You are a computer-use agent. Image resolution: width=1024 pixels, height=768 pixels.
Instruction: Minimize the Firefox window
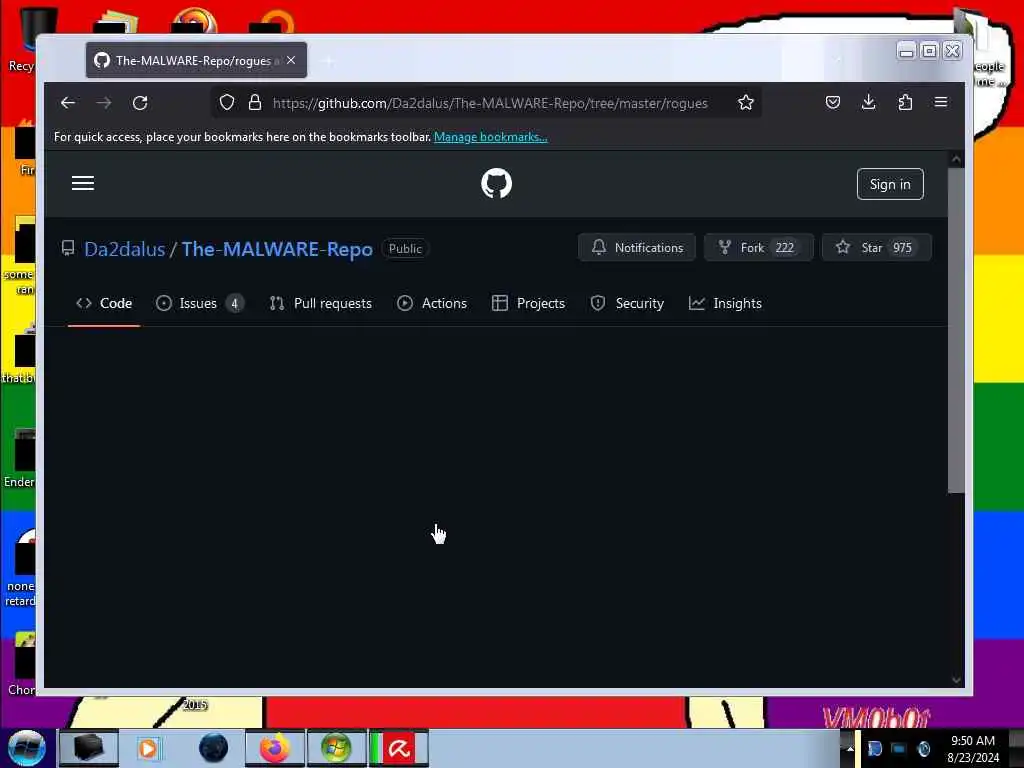(906, 51)
